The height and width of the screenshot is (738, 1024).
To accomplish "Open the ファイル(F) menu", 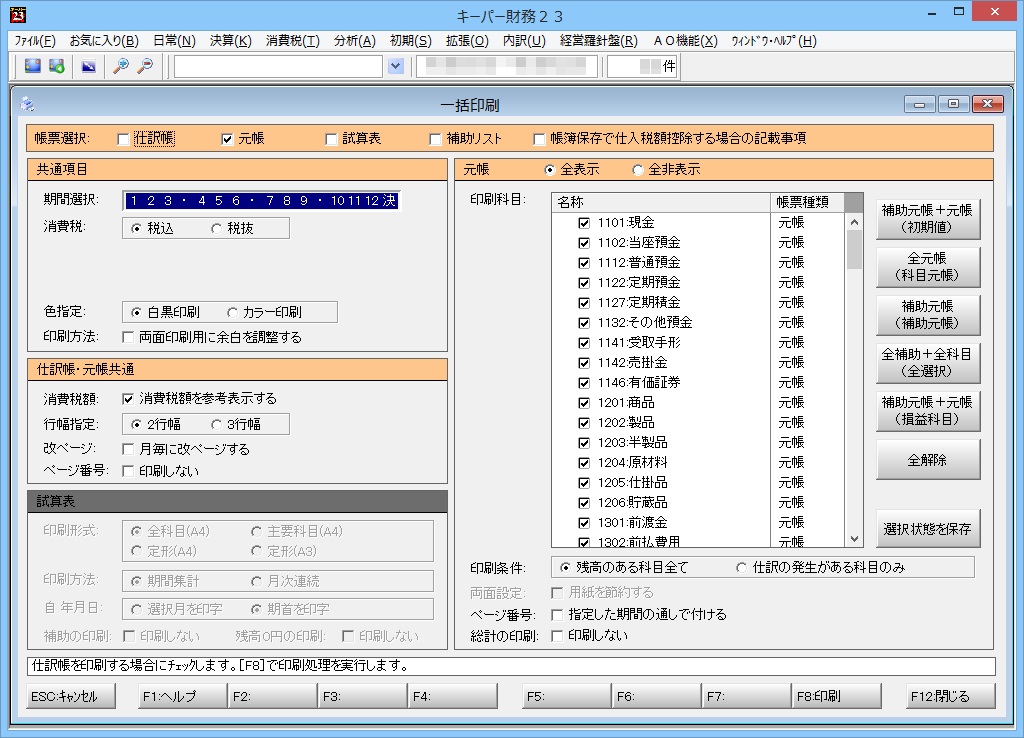I will 35,40.
